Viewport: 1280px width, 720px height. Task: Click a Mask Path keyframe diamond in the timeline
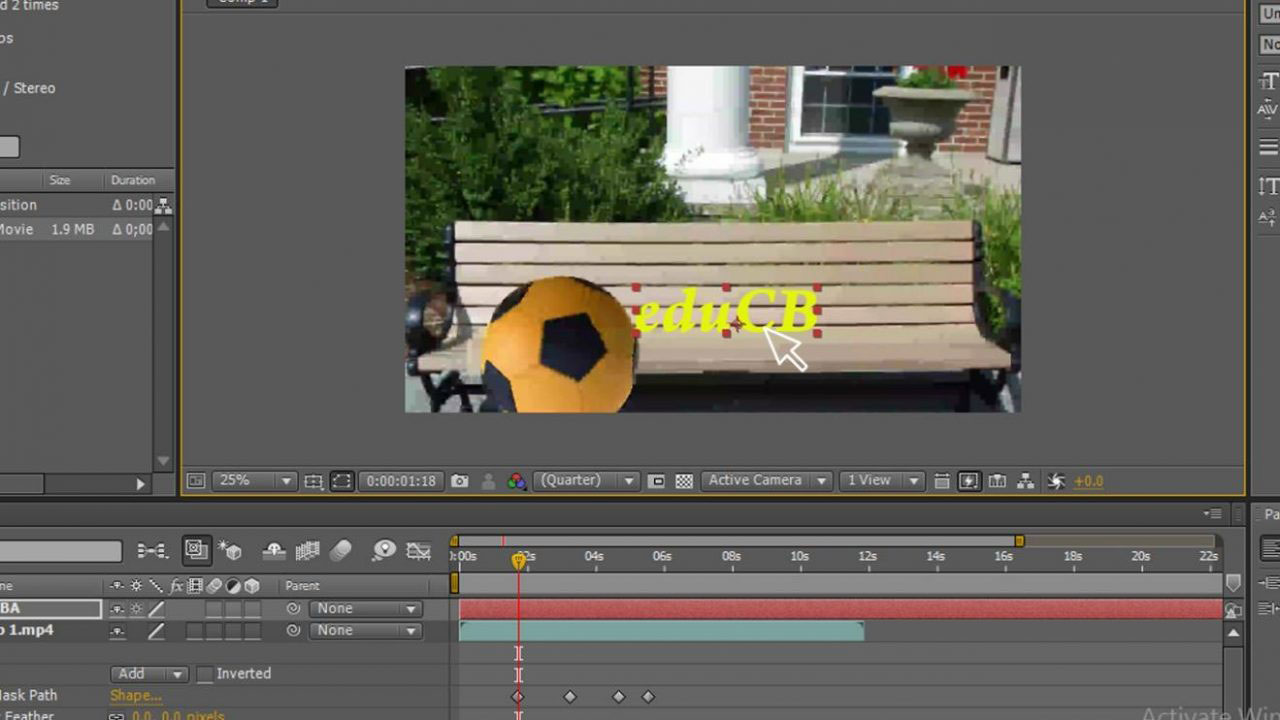pyautogui.click(x=570, y=697)
